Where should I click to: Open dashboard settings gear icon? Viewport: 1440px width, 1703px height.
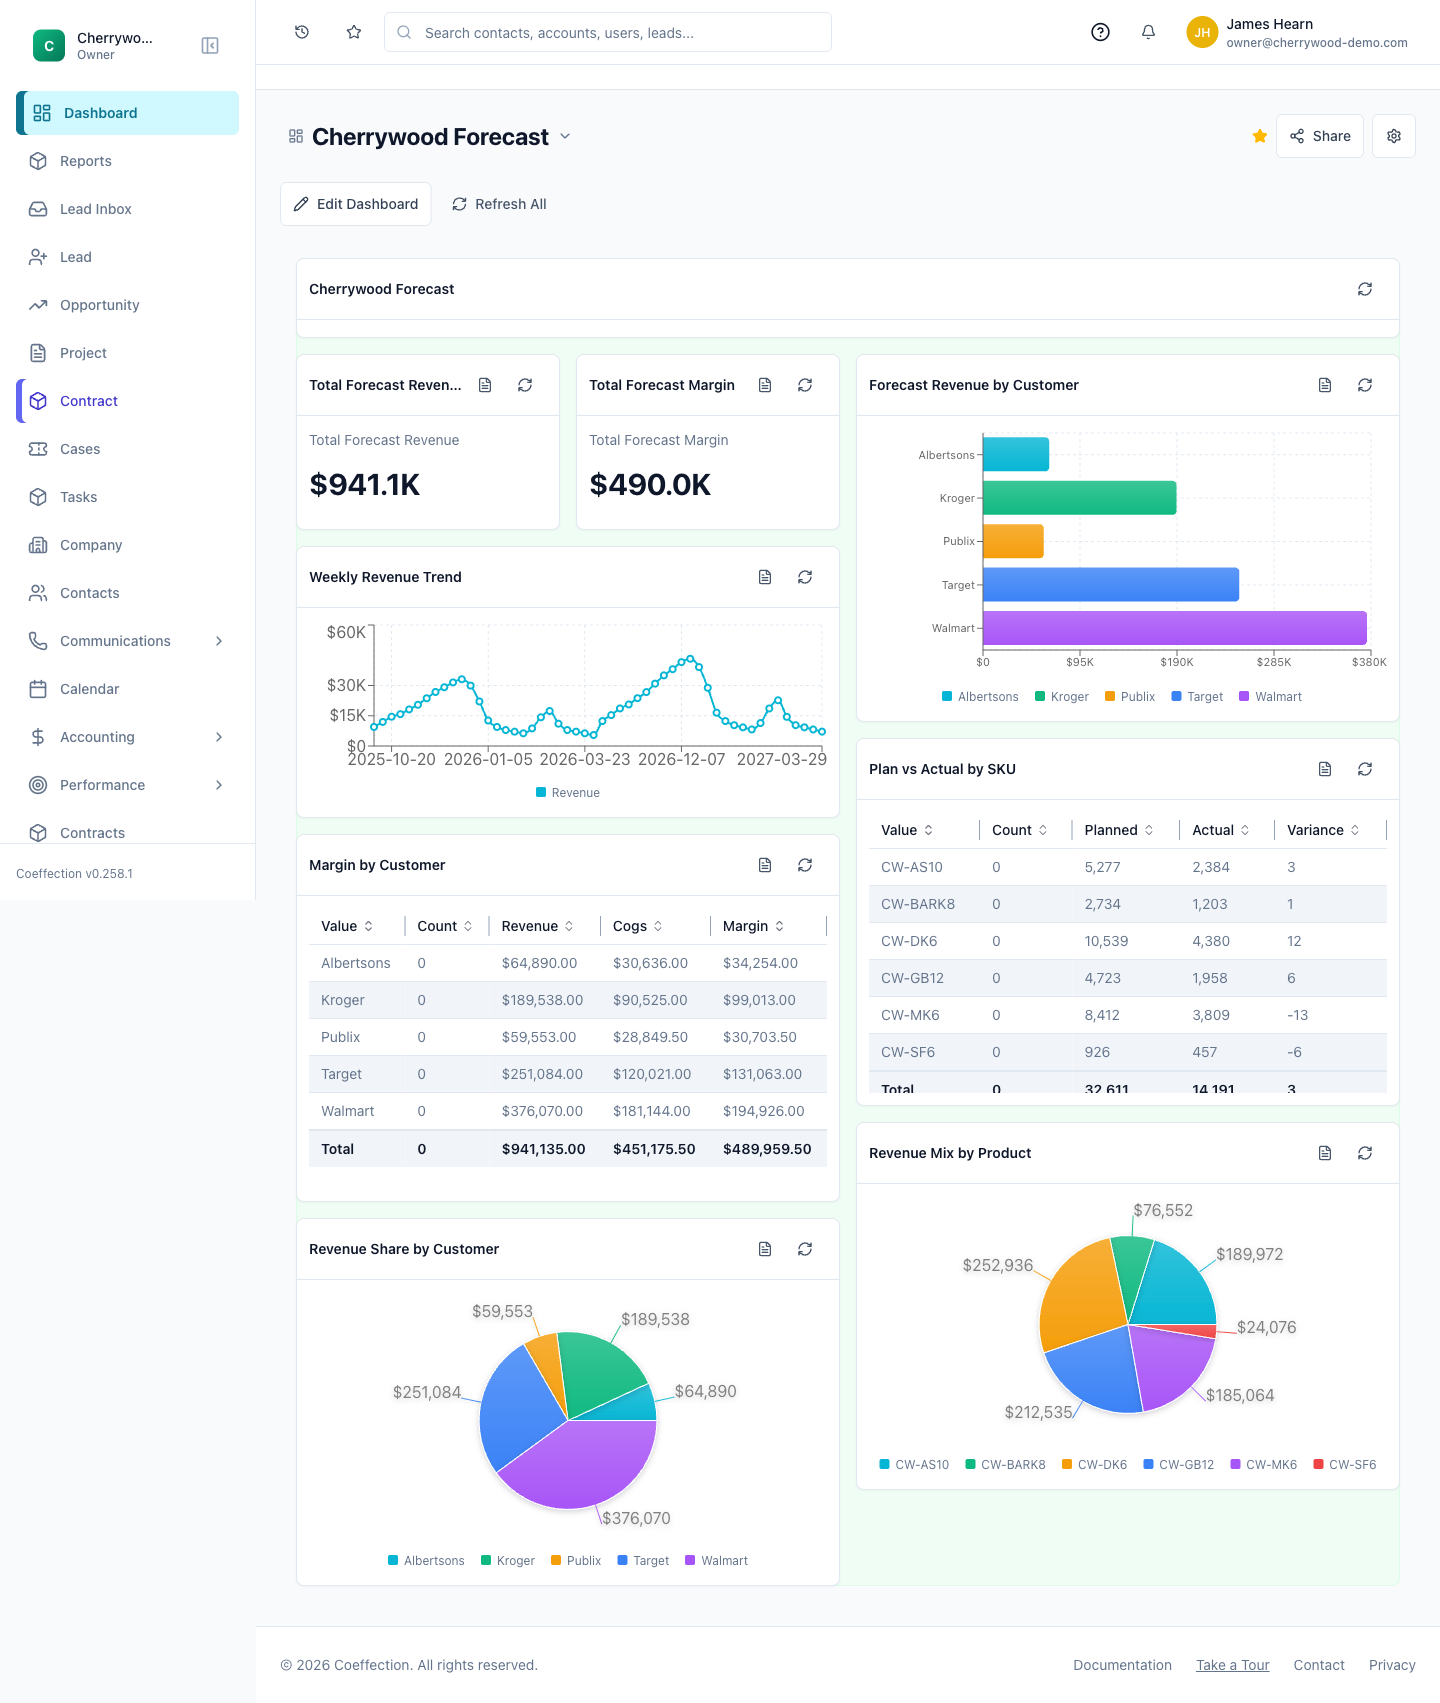pyautogui.click(x=1394, y=136)
